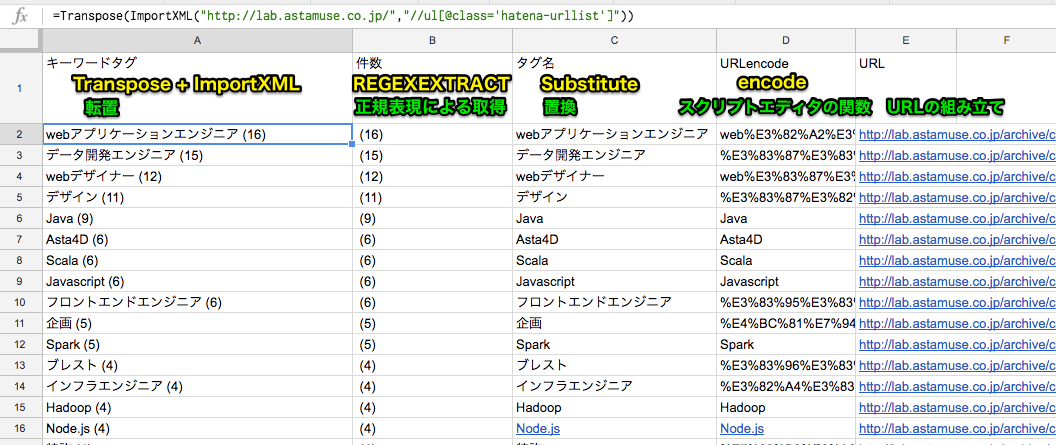Click tag name cell 'ブレスト' in column C

614,366
